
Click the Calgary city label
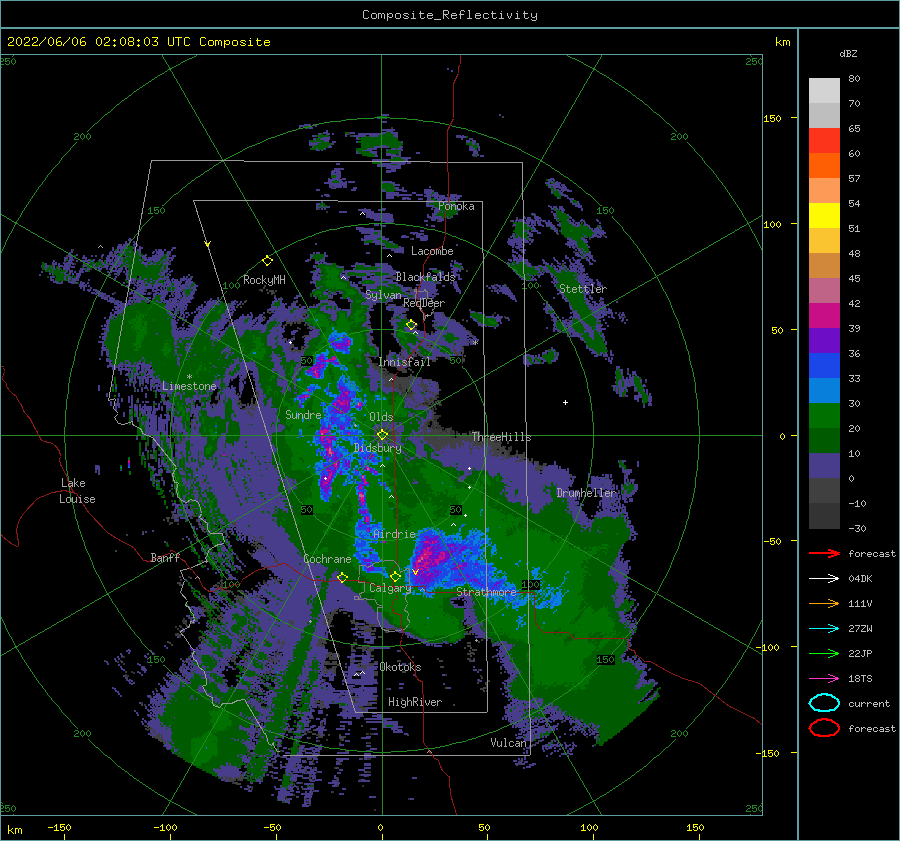[x=390, y=588]
